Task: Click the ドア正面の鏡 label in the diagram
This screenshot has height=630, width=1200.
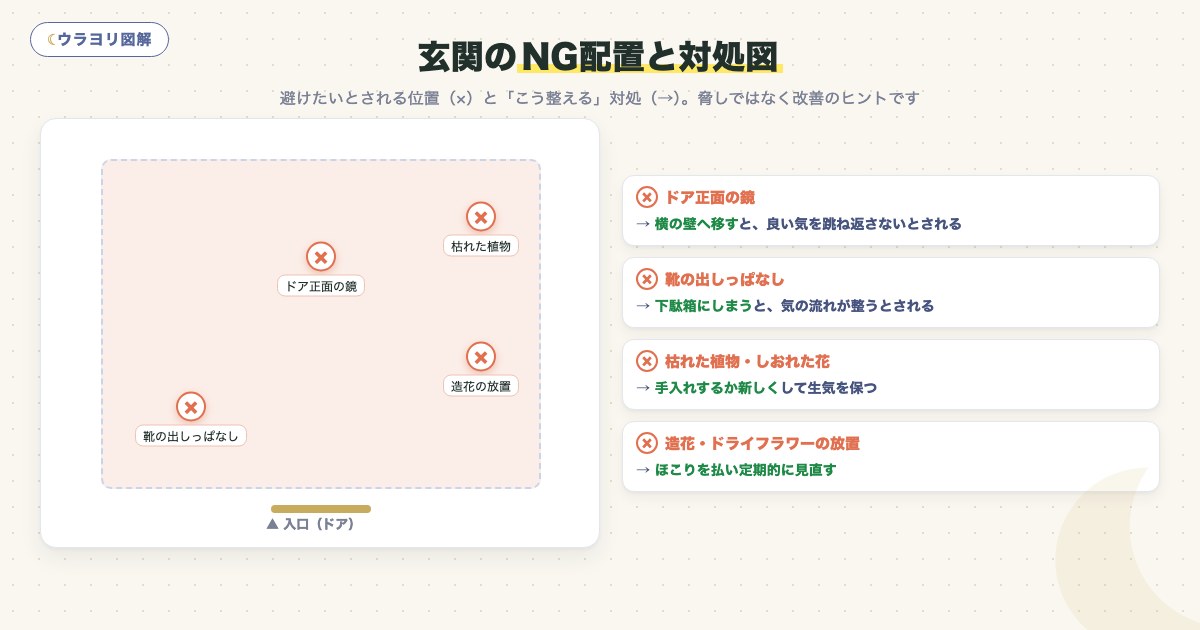Action: [321, 285]
